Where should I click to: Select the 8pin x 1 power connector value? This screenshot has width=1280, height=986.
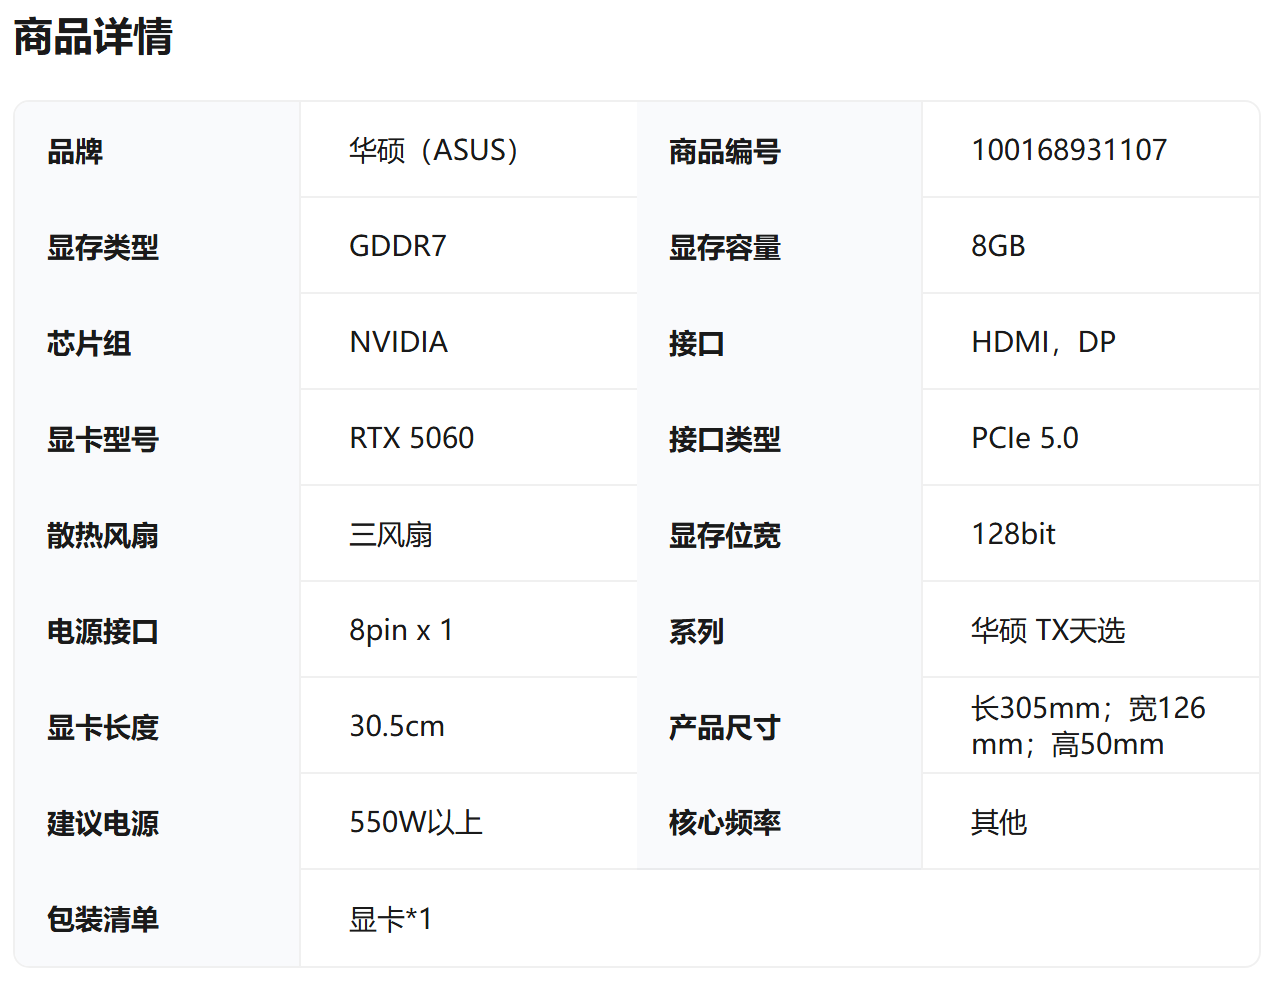coord(400,630)
